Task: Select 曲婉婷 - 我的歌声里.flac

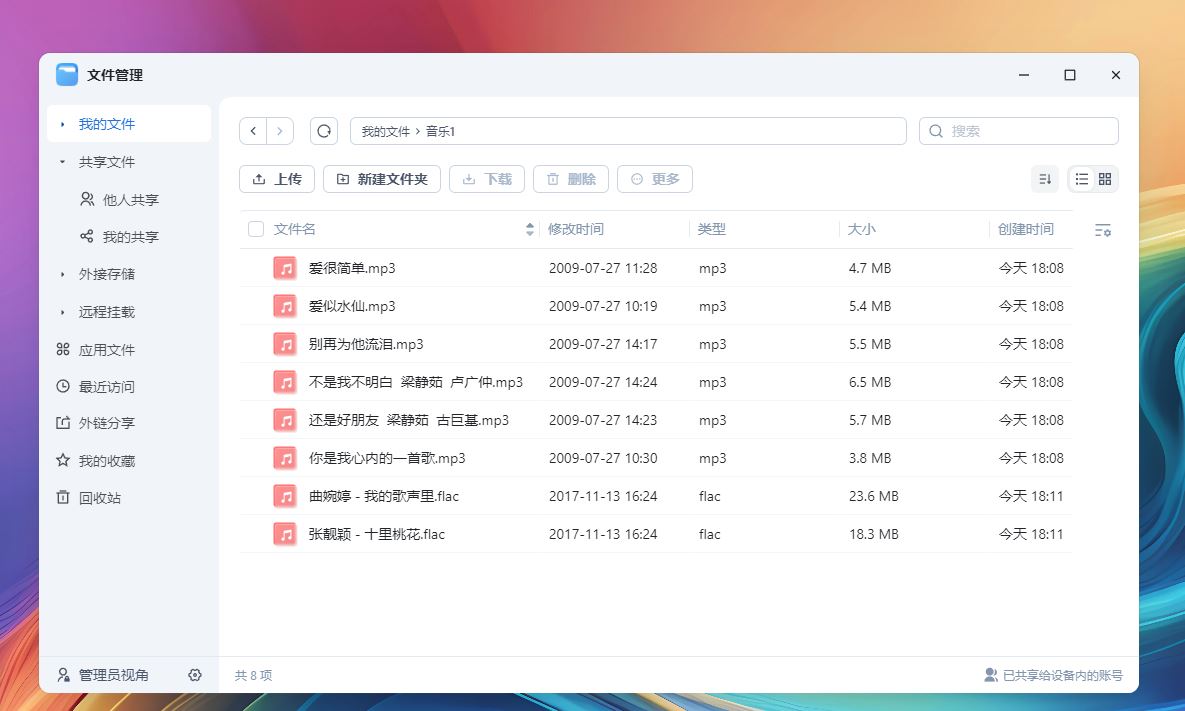Action: click(384, 496)
